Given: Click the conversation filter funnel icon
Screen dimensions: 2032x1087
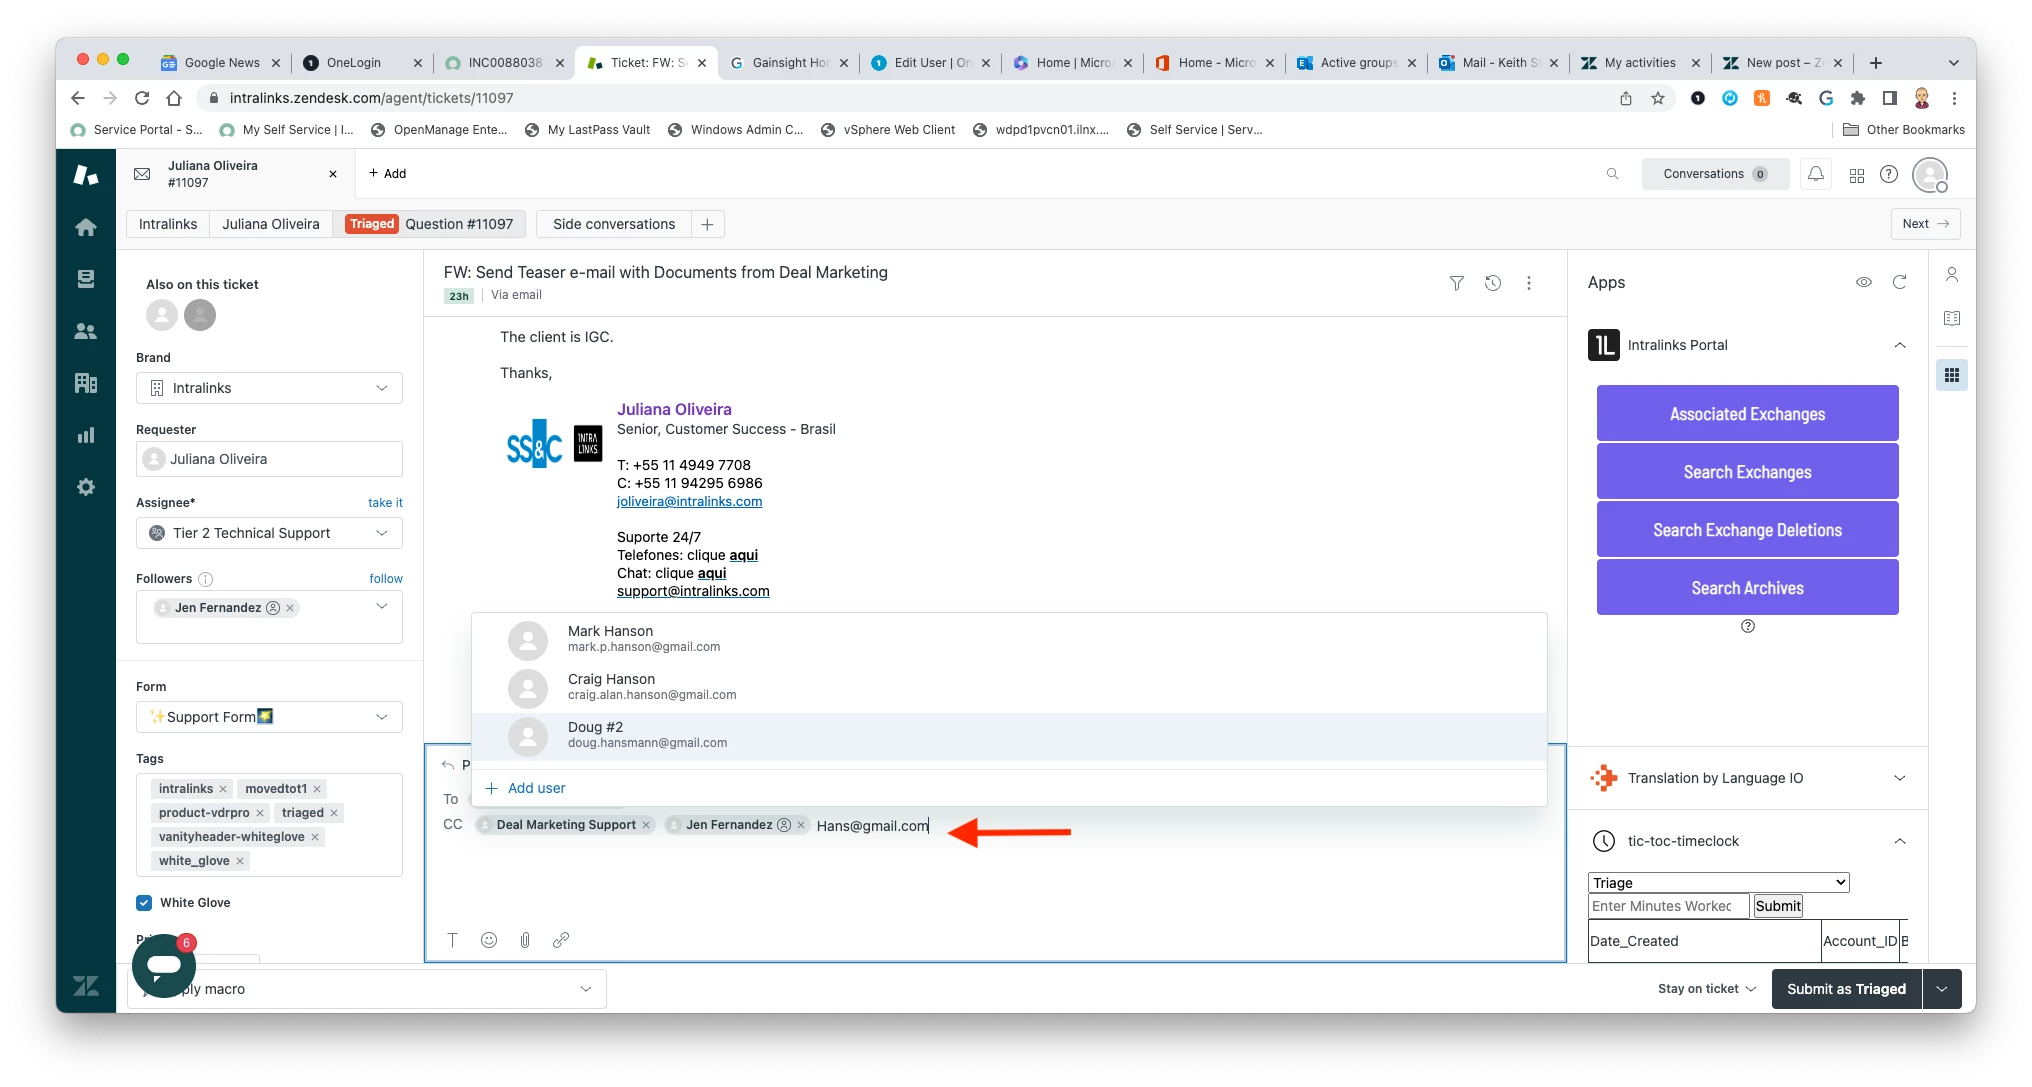Looking at the screenshot, I should 1457,283.
